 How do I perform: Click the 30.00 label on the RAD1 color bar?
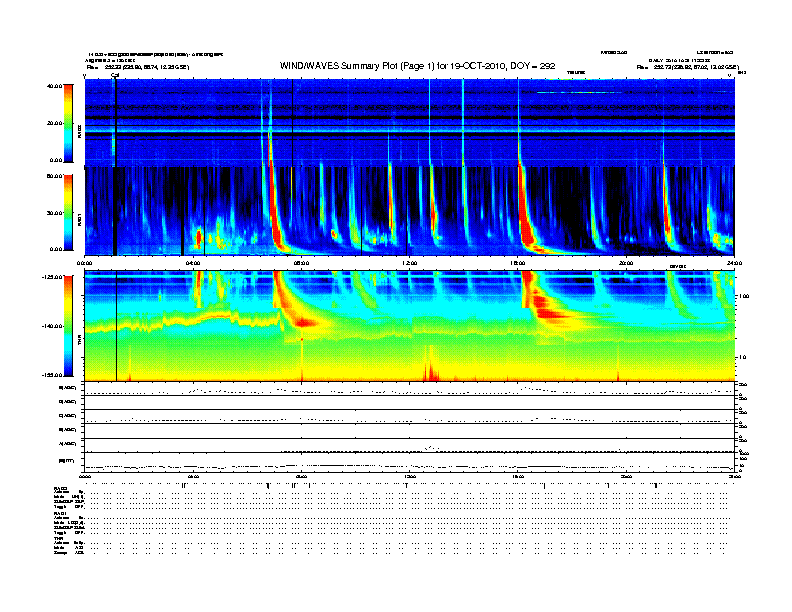click(x=55, y=213)
